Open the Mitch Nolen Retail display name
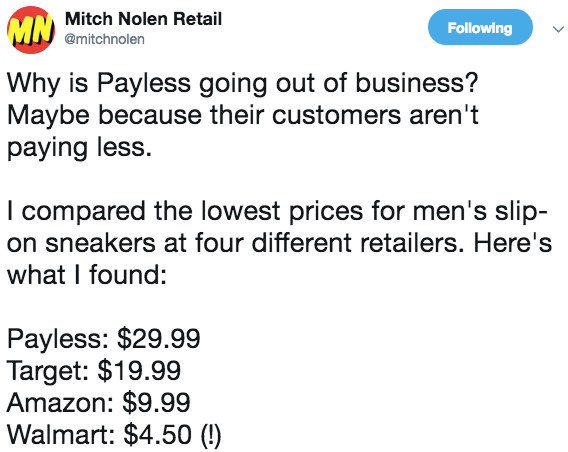 click(143, 19)
